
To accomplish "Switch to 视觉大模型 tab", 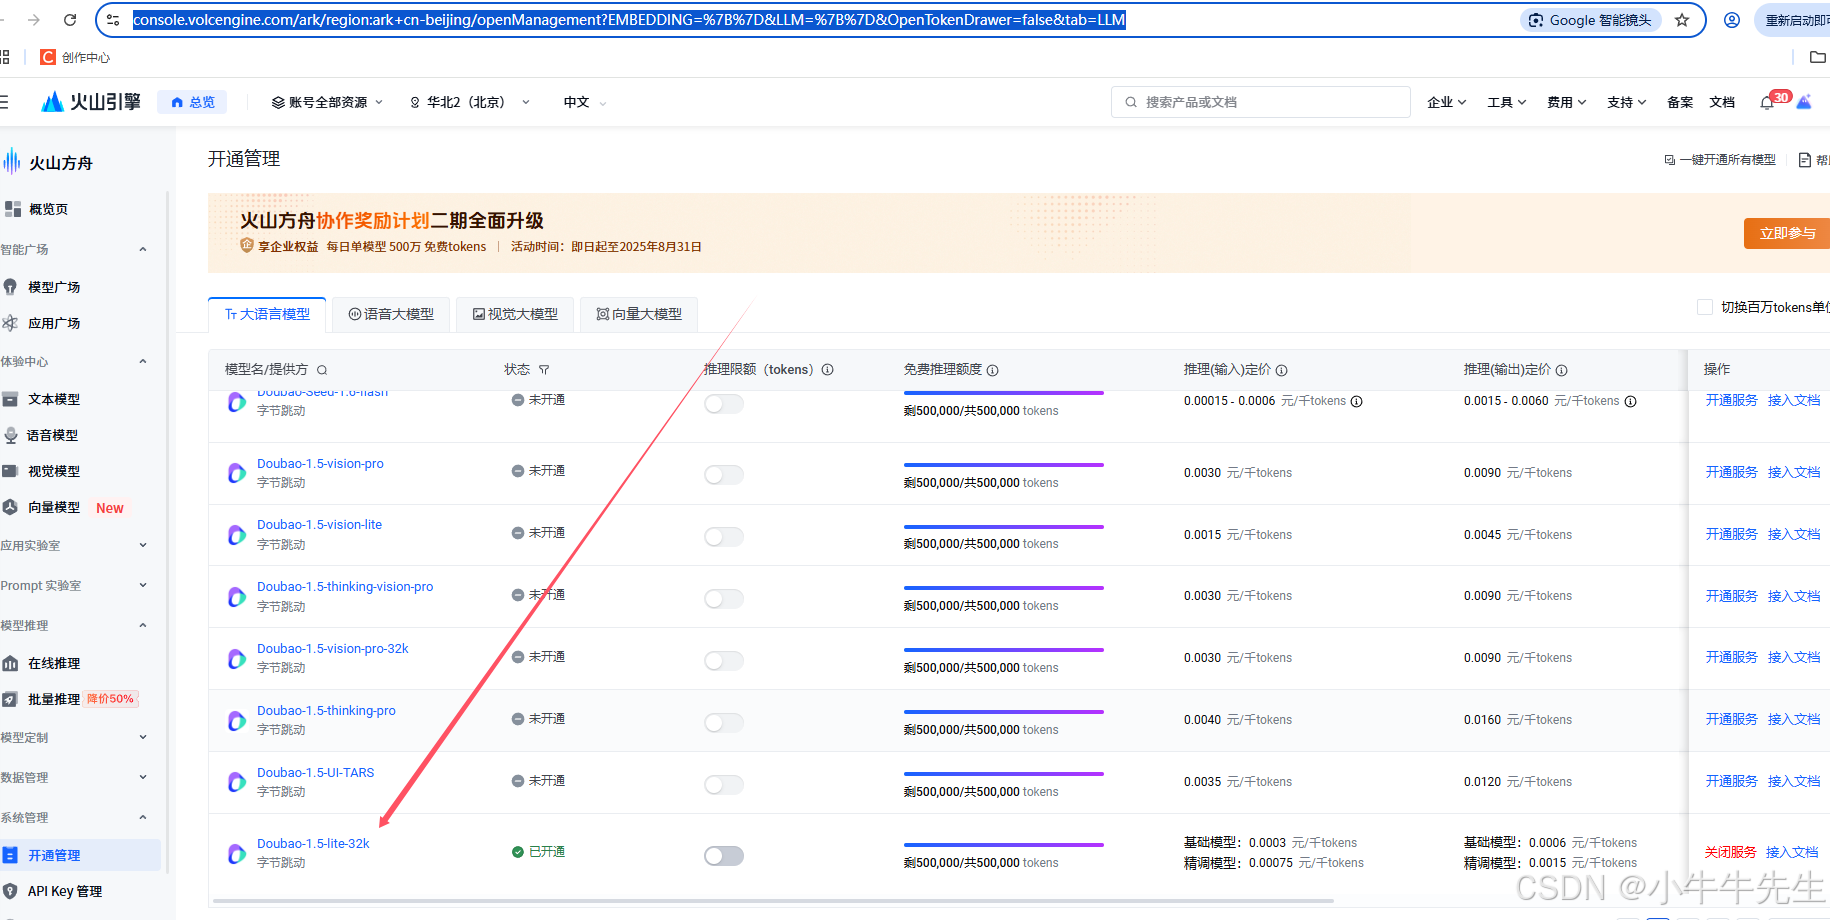I will point(515,314).
